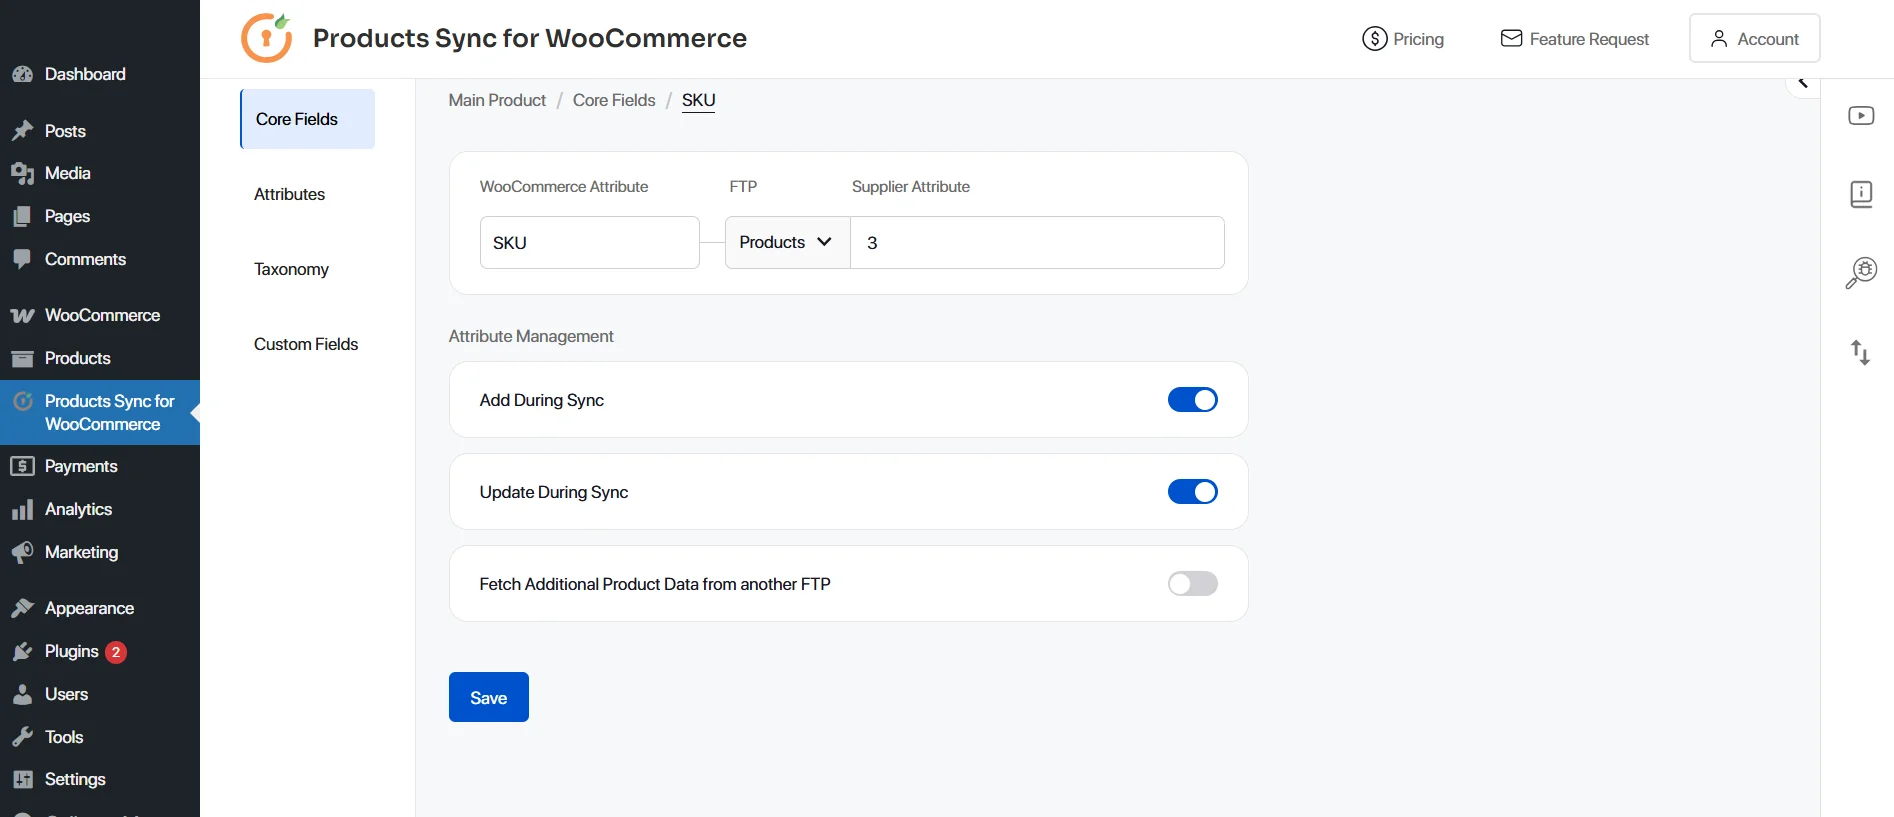Viewport: 1894px width, 817px height.
Task: Click the Products Sync for WooCommerce title
Action: (530, 38)
